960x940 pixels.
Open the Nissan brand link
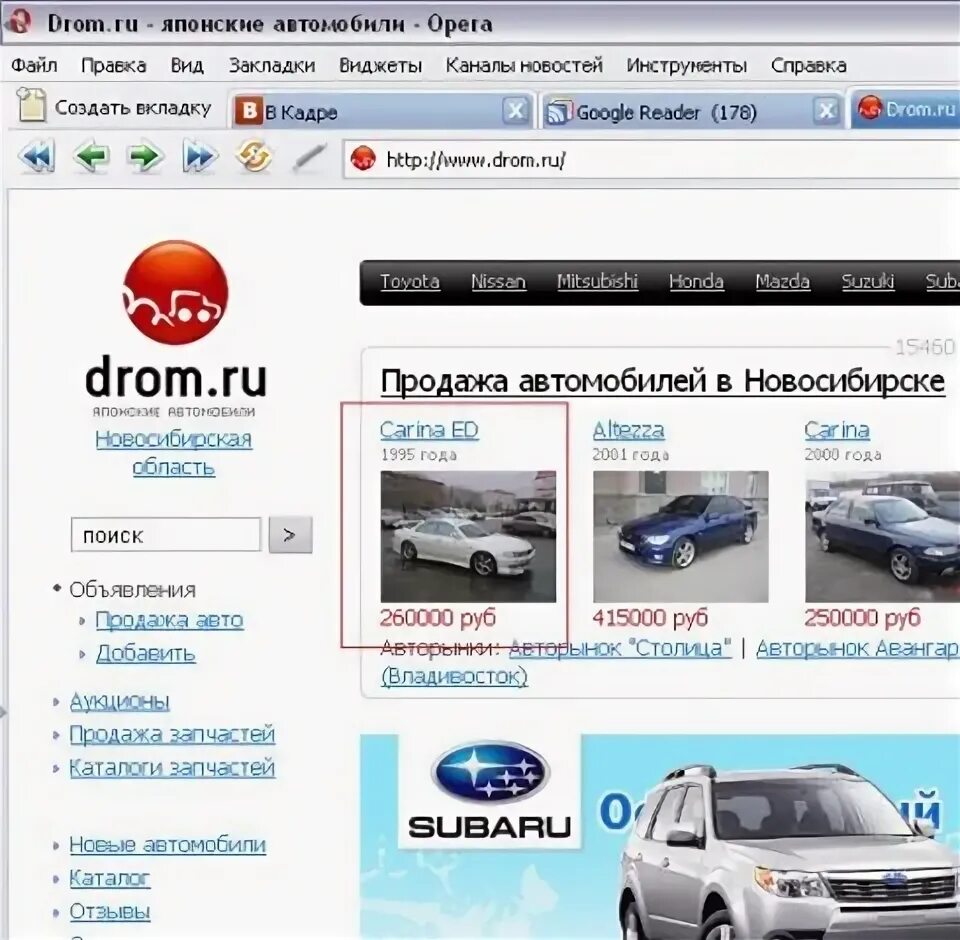(498, 281)
